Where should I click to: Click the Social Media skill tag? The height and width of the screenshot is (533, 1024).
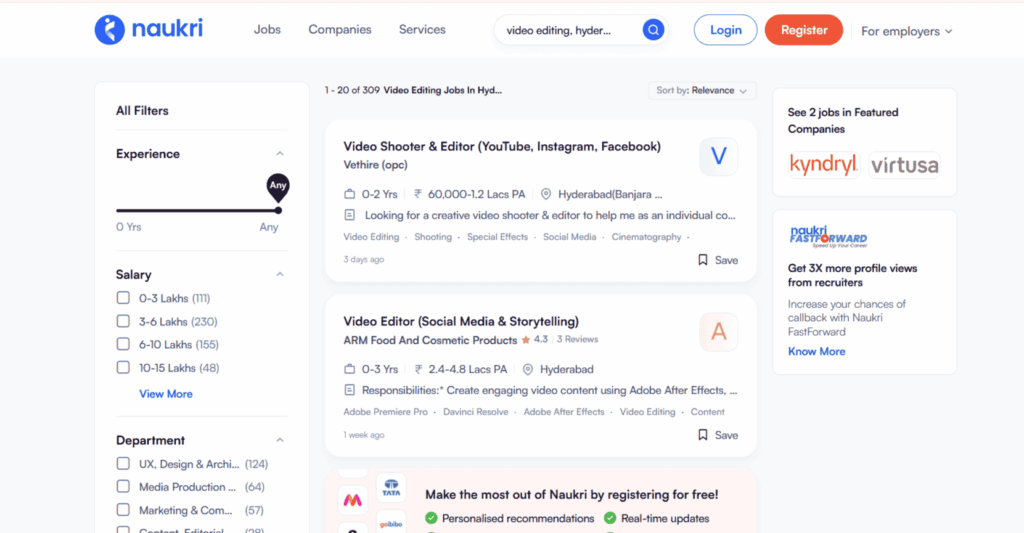coord(569,237)
